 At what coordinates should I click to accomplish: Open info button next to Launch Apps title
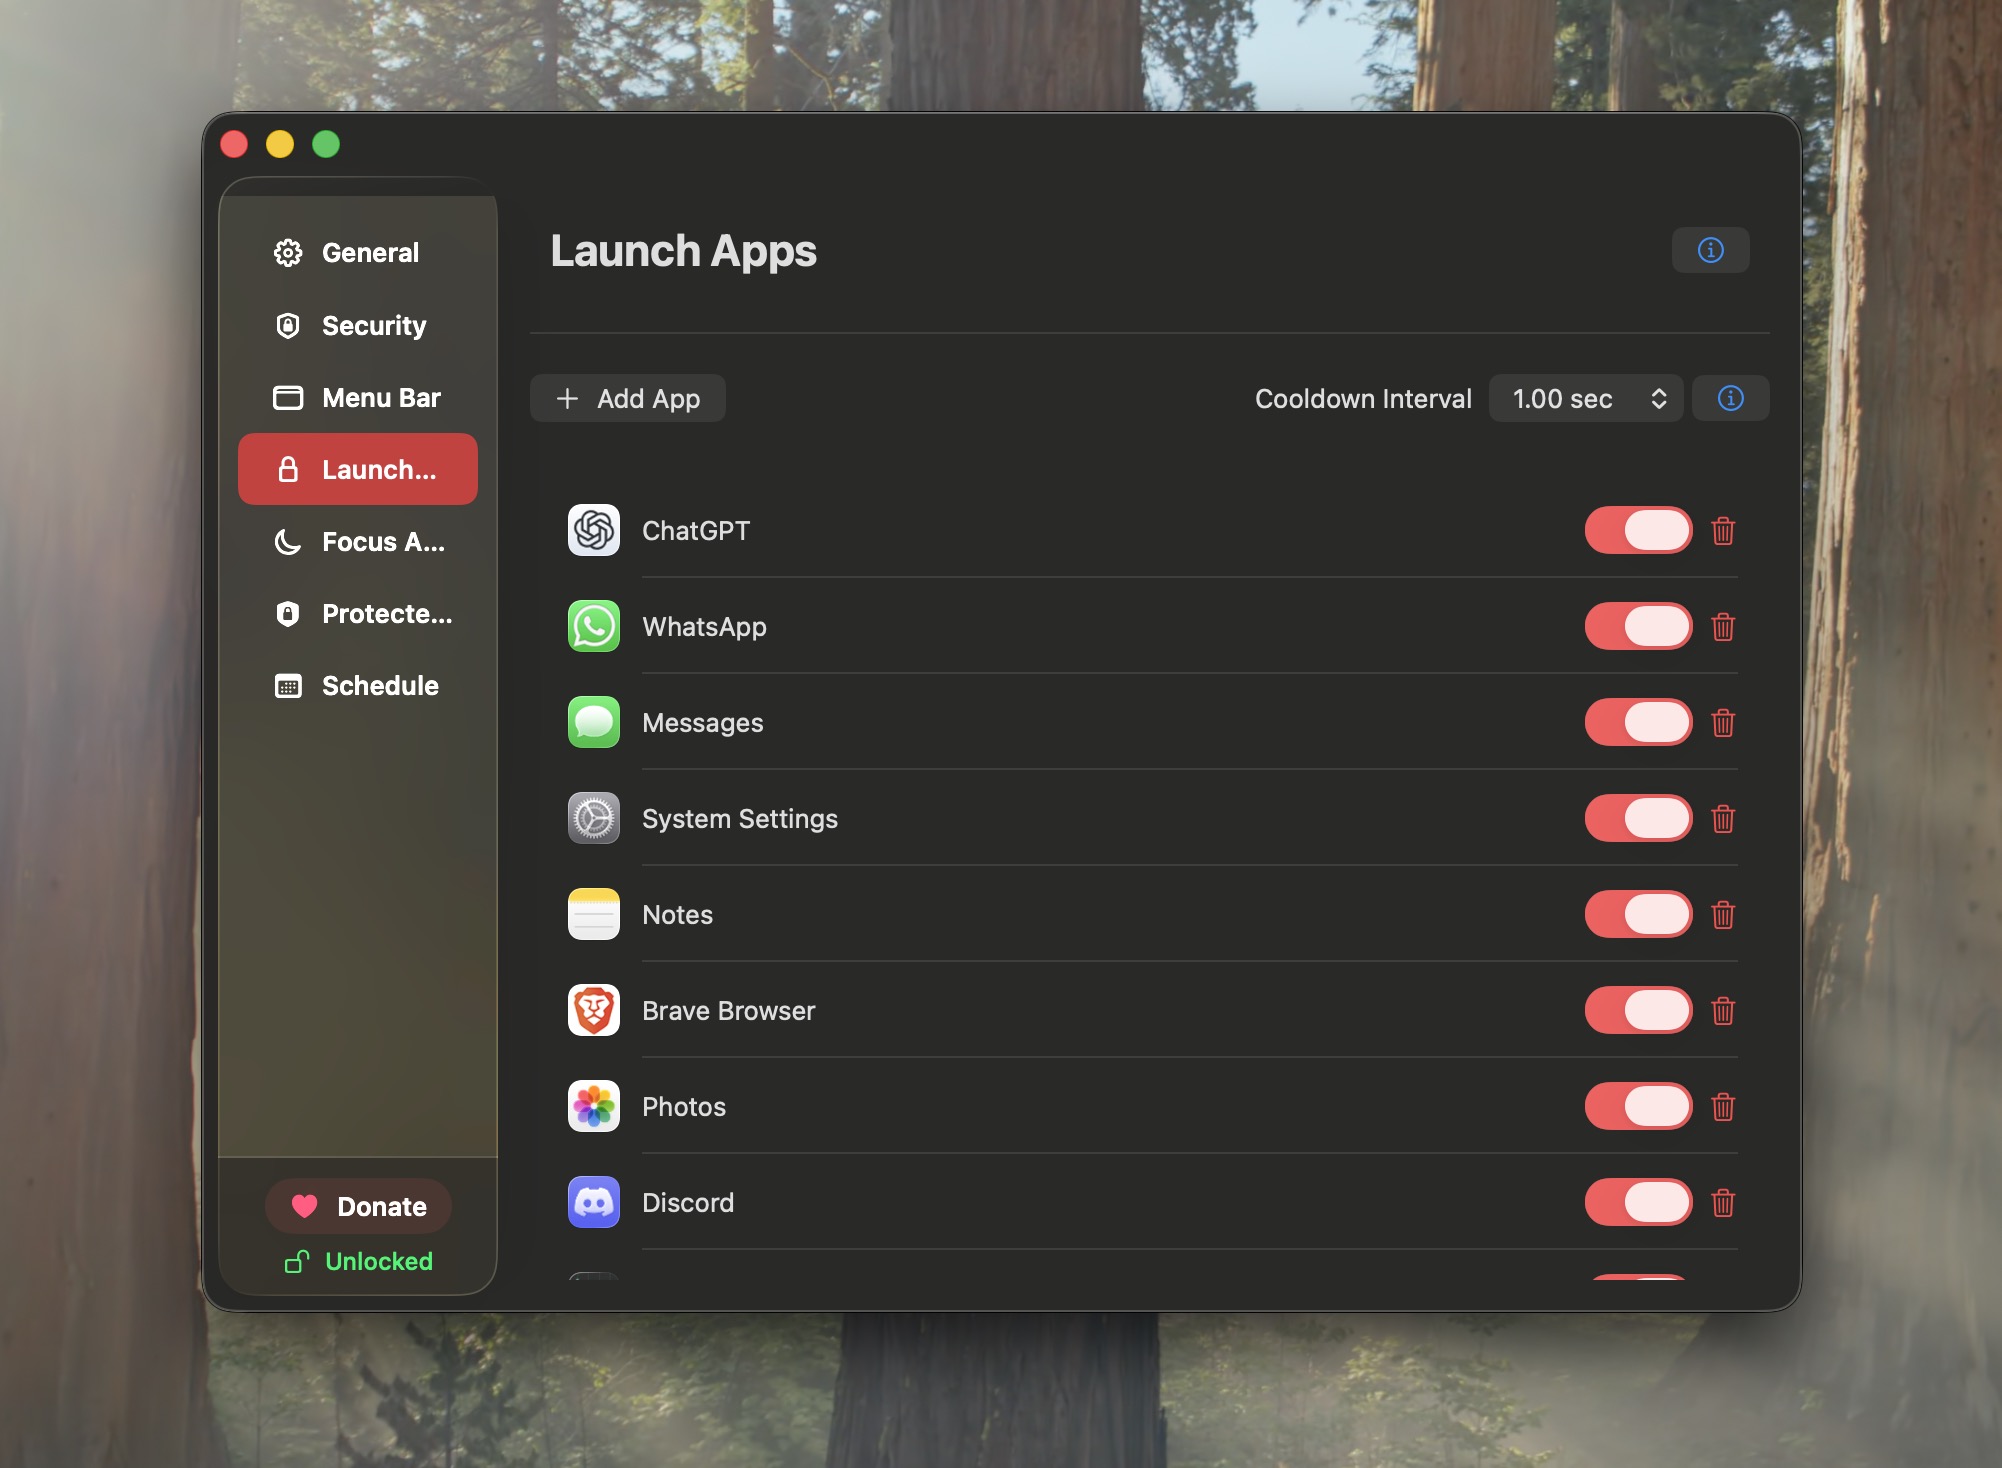[1710, 250]
